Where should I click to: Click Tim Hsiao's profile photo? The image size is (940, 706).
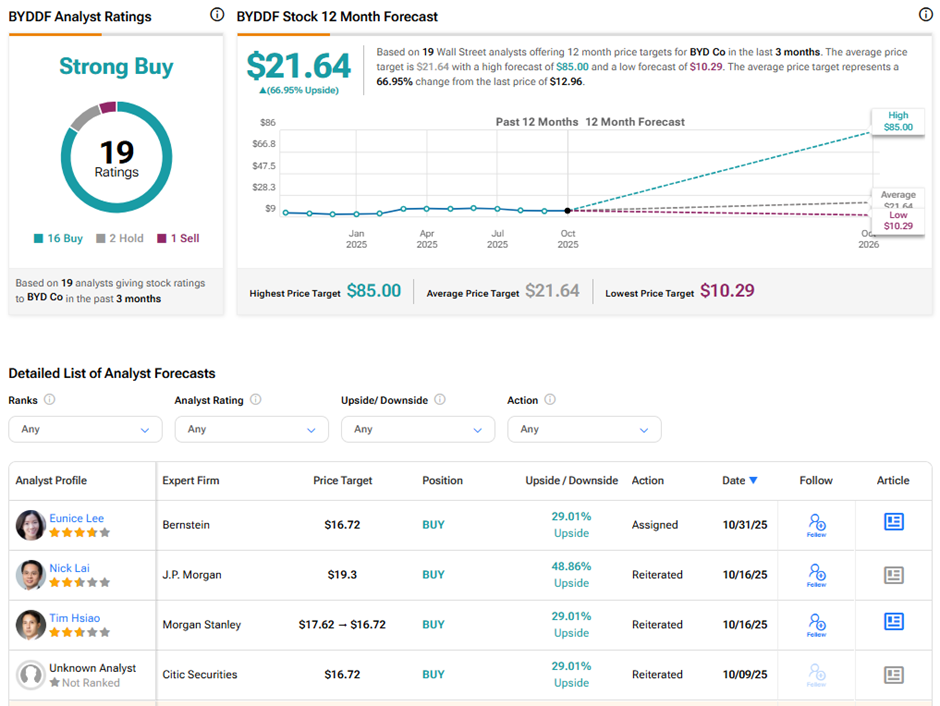pyautogui.click(x=30, y=625)
